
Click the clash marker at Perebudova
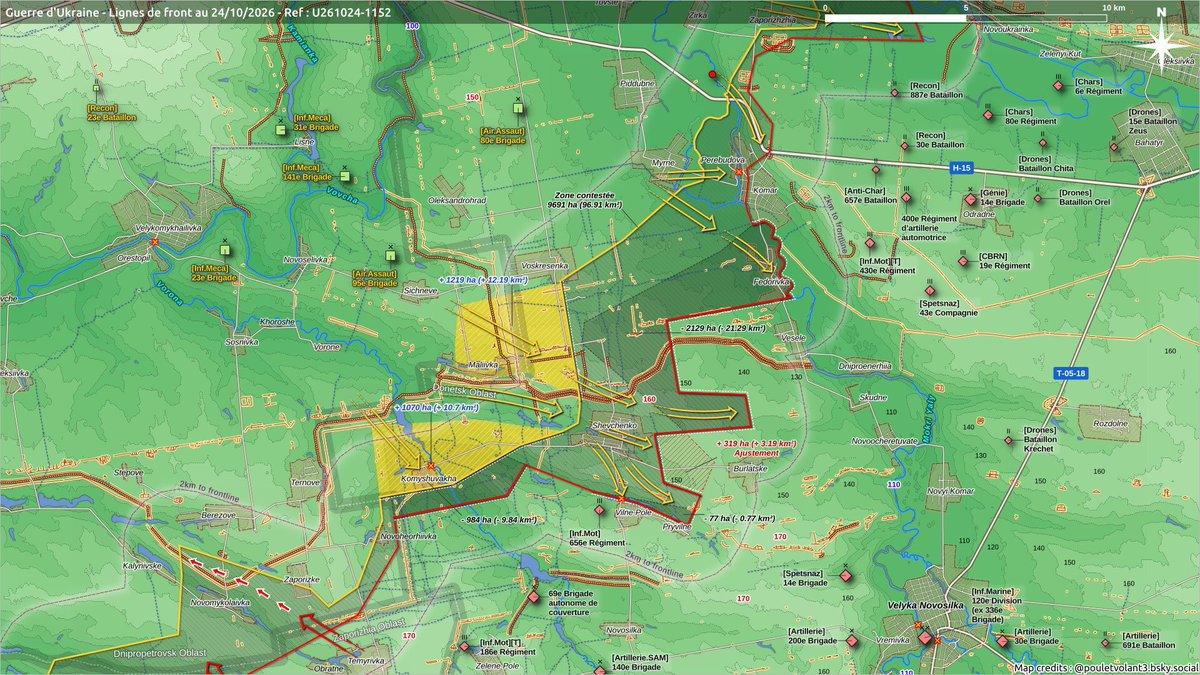pyautogui.click(x=738, y=172)
